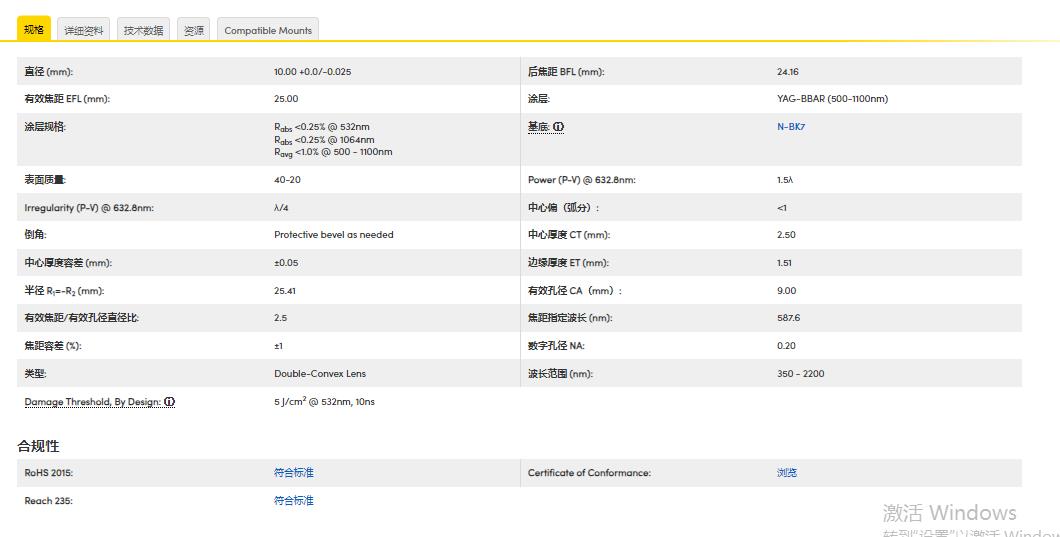Click the Rabs <0.25% @ 1064nm line
The height and width of the screenshot is (537, 1060).
pos(324,139)
